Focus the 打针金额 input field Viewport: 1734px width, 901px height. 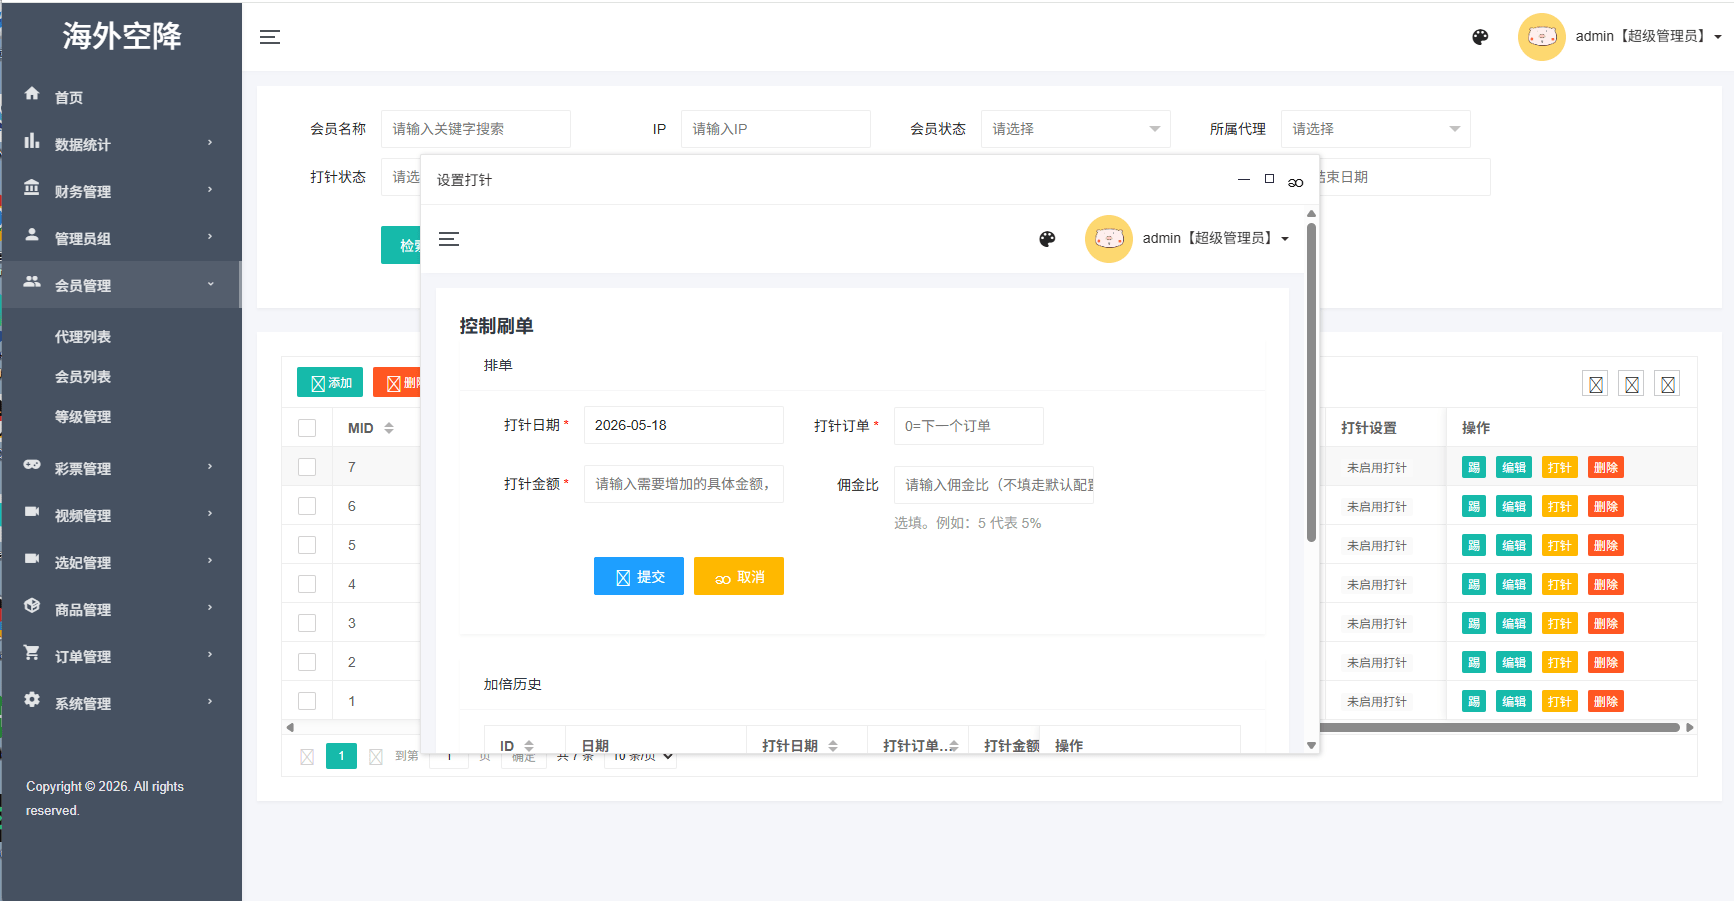tap(684, 484)
